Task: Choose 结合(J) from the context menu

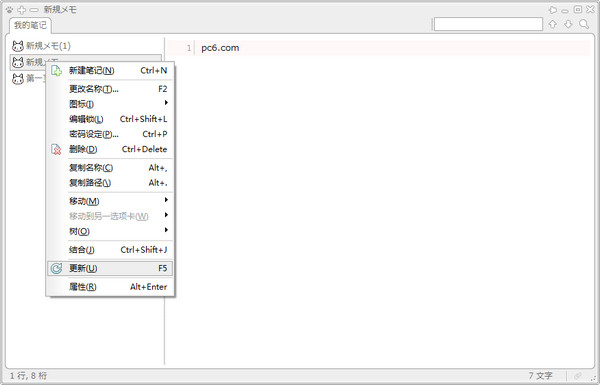Action: (x=110, y=250)
